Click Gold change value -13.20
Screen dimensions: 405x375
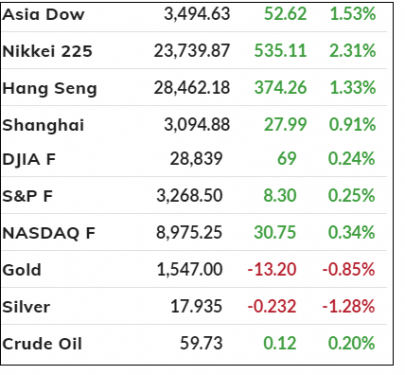click(x=272, y=269)
